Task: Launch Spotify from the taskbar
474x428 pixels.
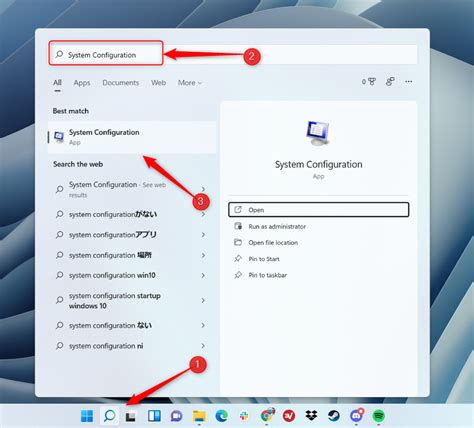Action: (379, 416)
